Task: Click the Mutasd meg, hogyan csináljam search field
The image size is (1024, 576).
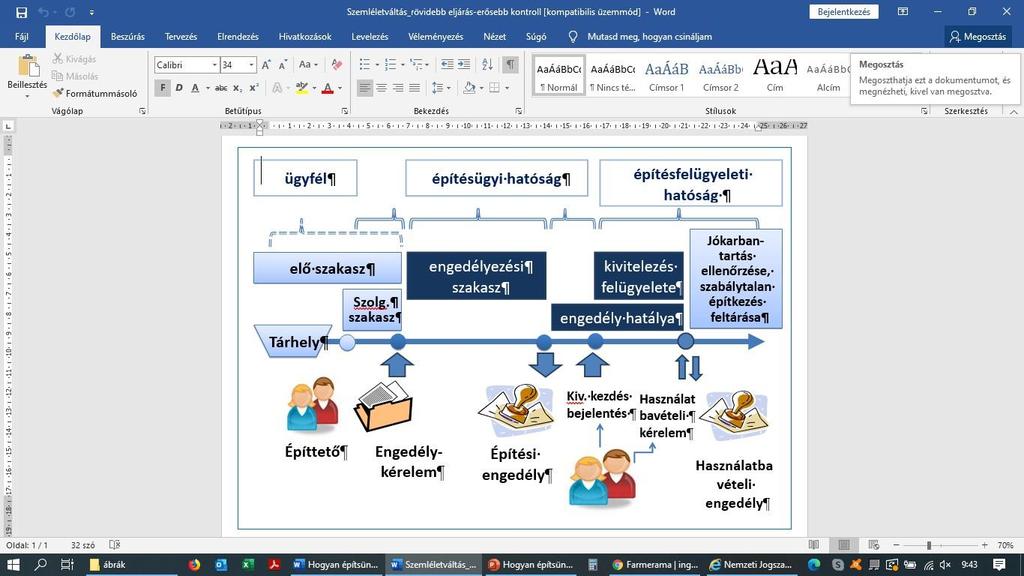Action: (x=649, y=37)
